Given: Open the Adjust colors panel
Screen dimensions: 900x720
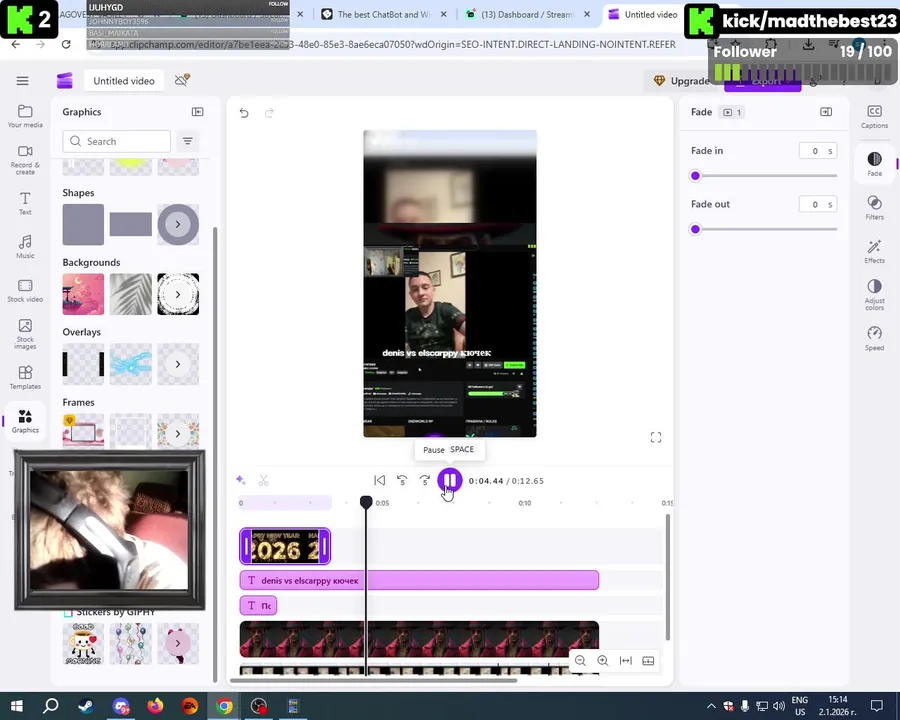Looking at the screenshot, I should coord(874,295).
